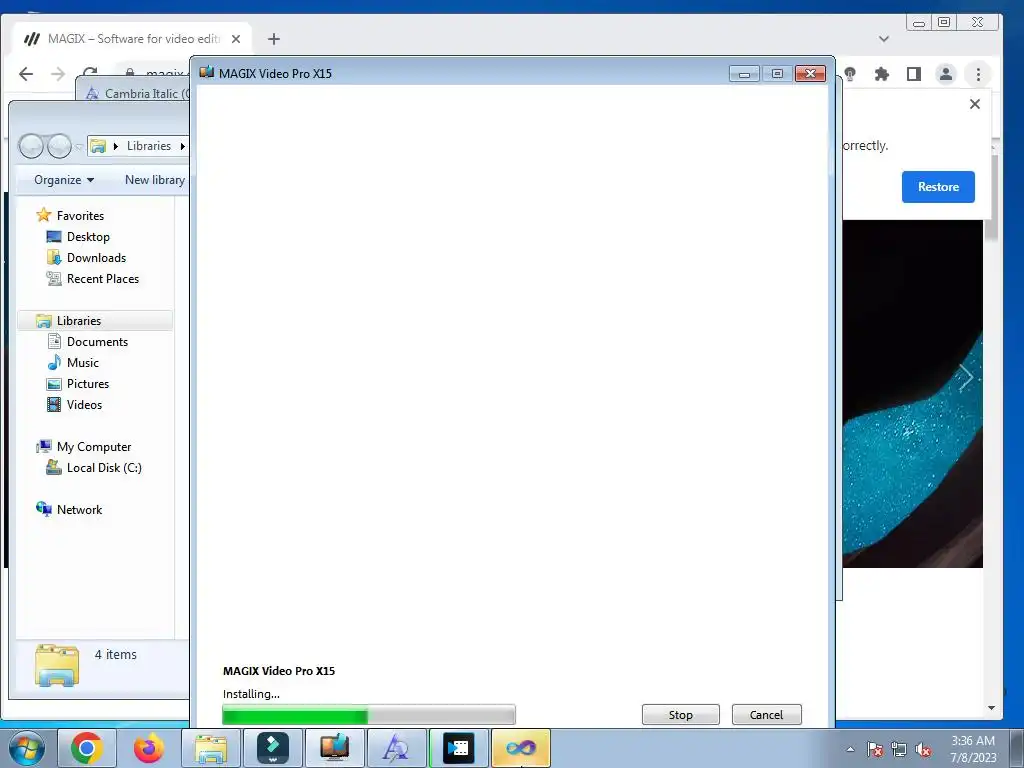Screen dimensions: 1024x768
Task: Switch to MAGIX installer taskbar icon
Action: point(334,748)
